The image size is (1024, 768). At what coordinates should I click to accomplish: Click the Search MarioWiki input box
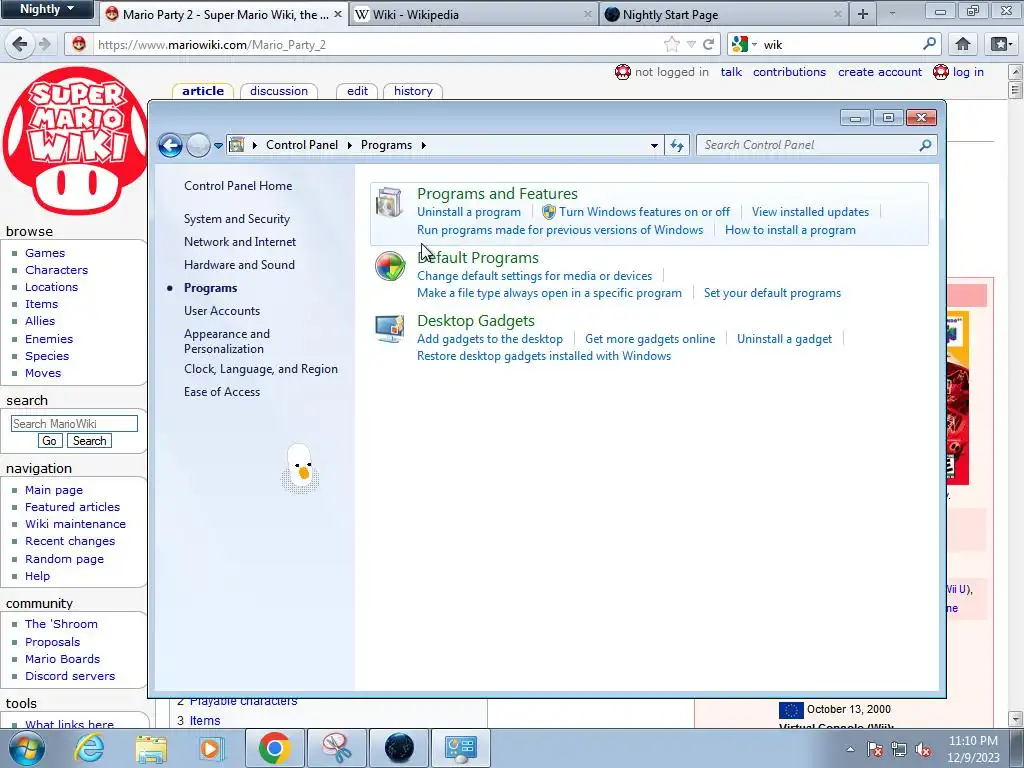[x=74, y=423]
